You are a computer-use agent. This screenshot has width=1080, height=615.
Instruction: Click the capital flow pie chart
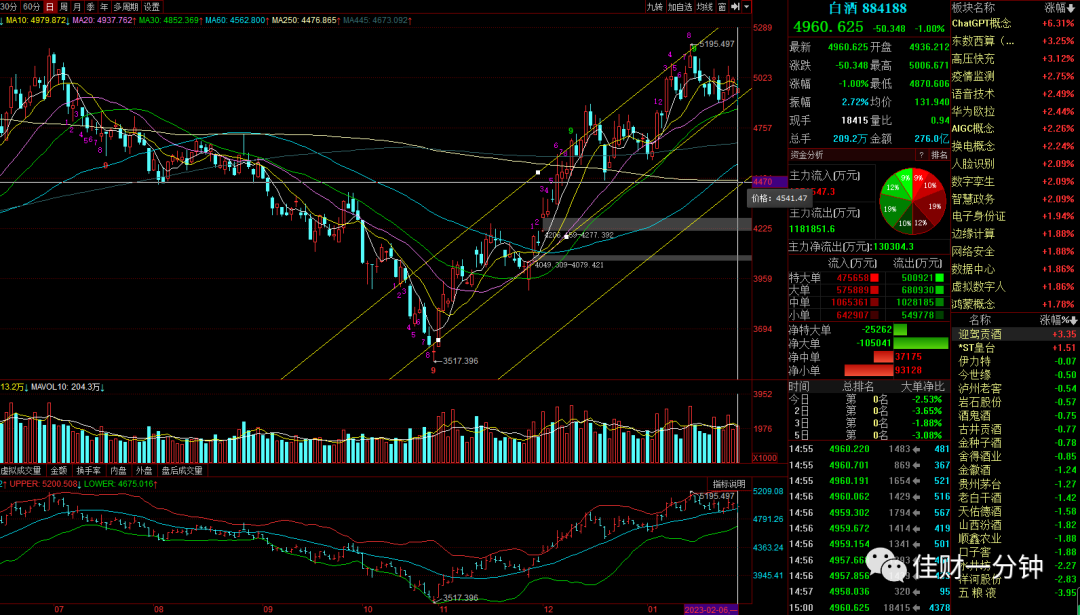(912, 200)
